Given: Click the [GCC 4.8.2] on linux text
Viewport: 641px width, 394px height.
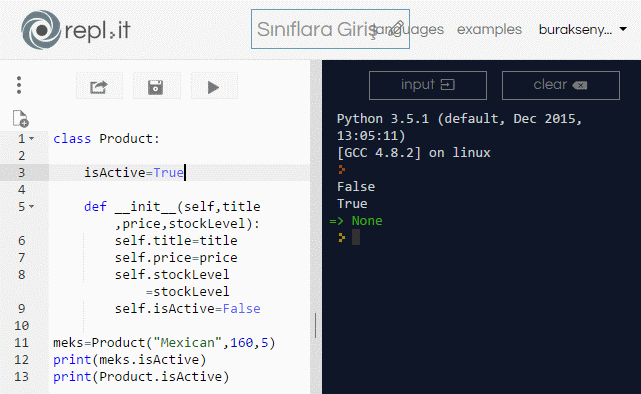Looking at the screenshot, I should [413, 153].
